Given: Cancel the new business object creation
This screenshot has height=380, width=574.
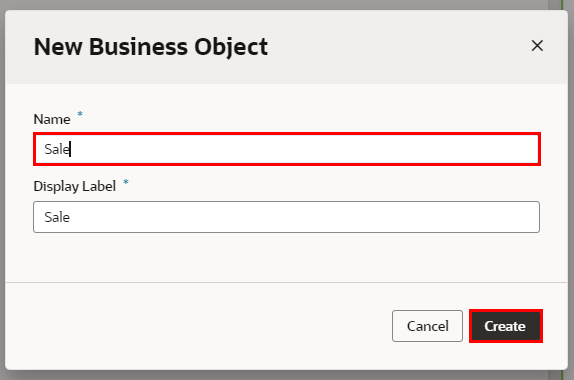Looking at the screenshot, I should 427,326.
